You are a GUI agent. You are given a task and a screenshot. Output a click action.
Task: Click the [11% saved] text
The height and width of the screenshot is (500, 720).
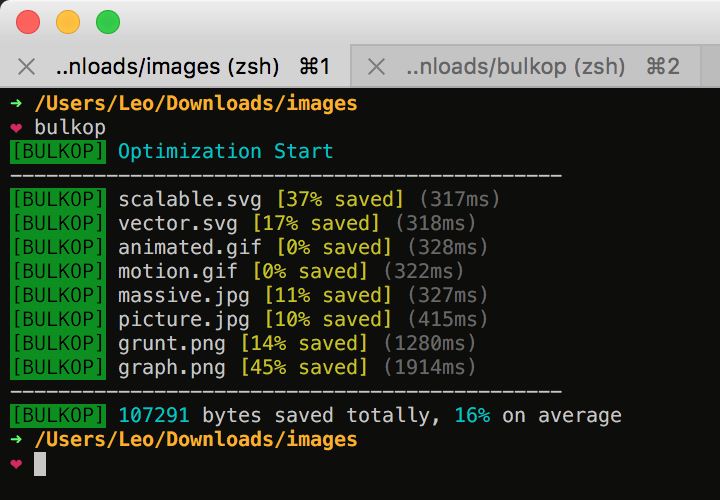(x=328, y=296)
